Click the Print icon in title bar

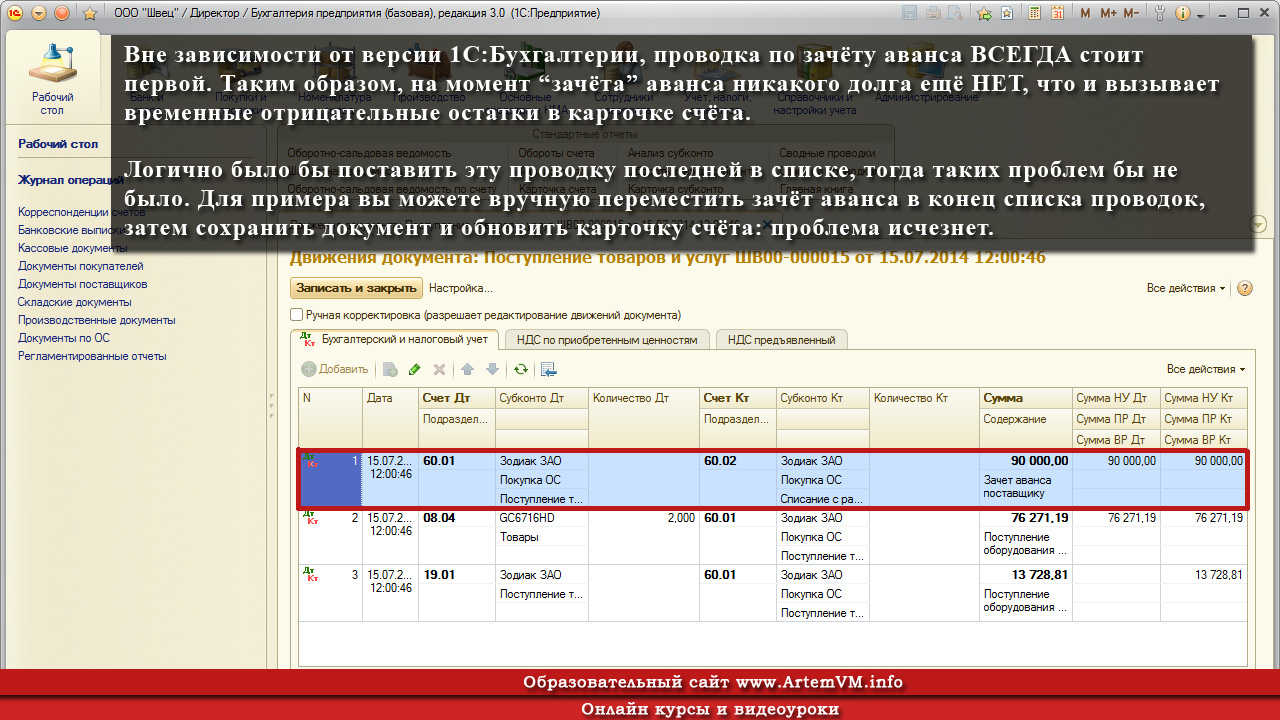[933, 14]
